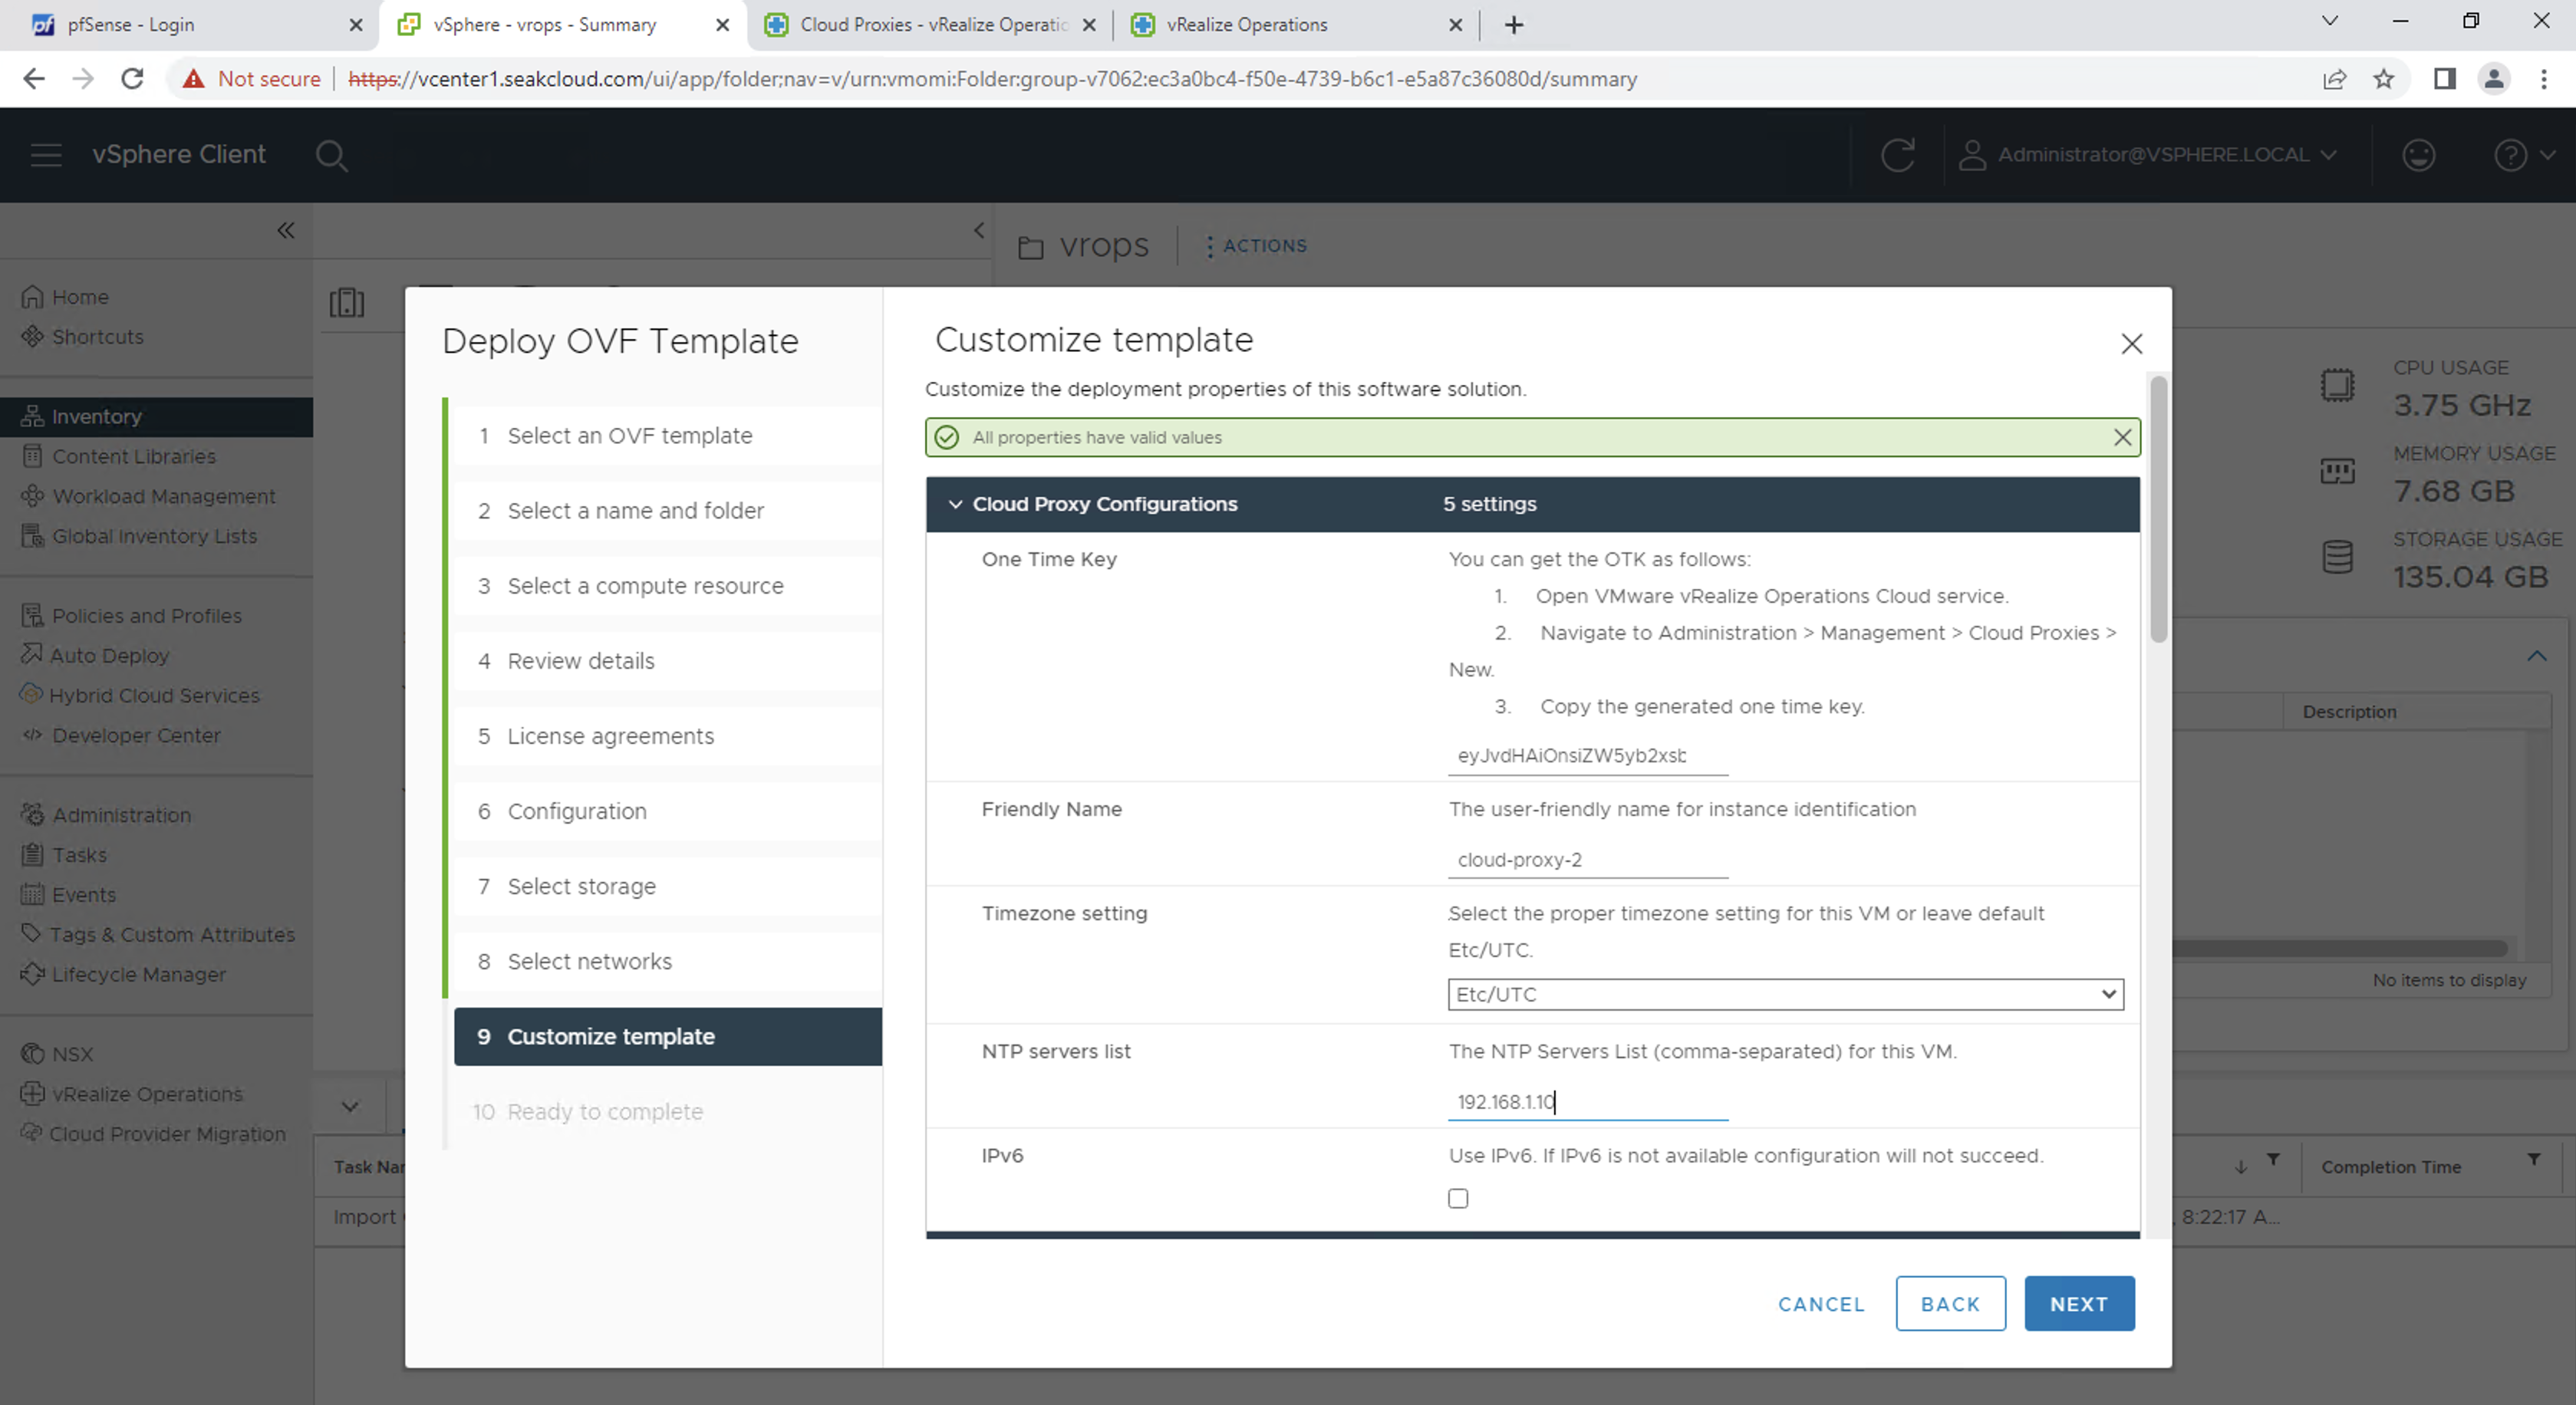This screenshot has width=2576, height=1405.
Task: Open browser profile avatar icon
Action: [x=2494, y=79]
